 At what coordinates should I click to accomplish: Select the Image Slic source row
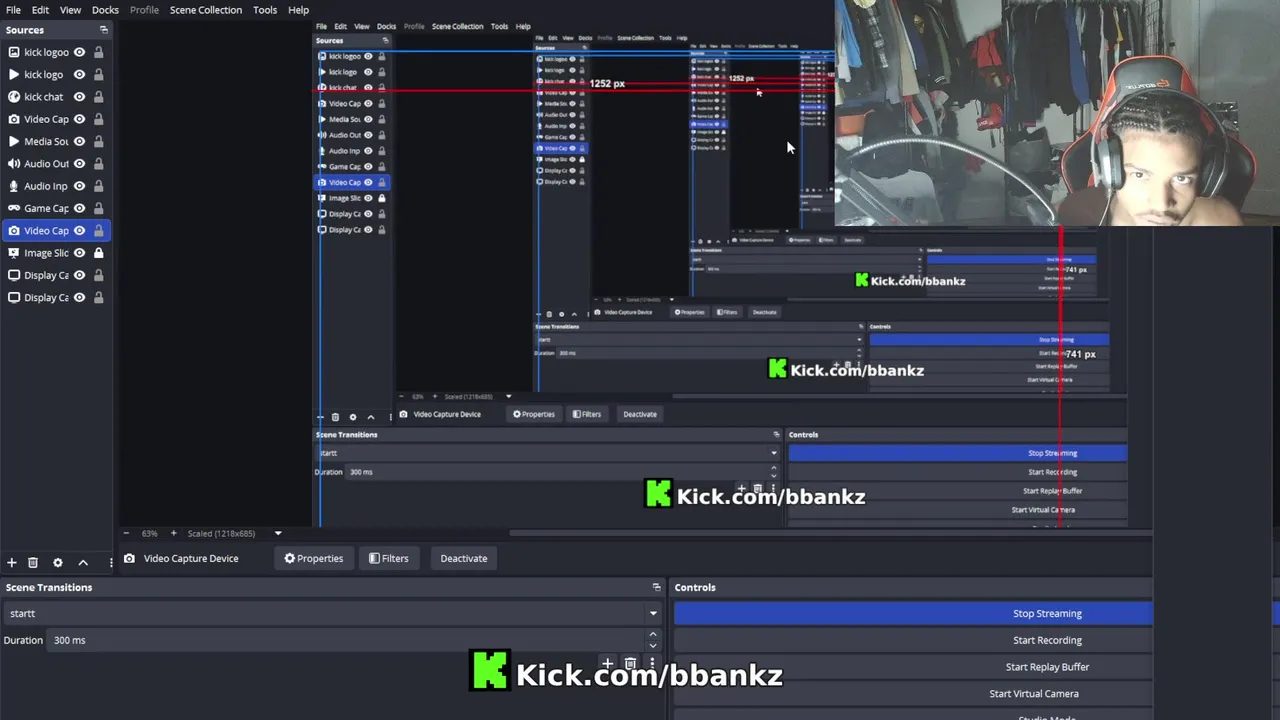[x=55, y=253]
